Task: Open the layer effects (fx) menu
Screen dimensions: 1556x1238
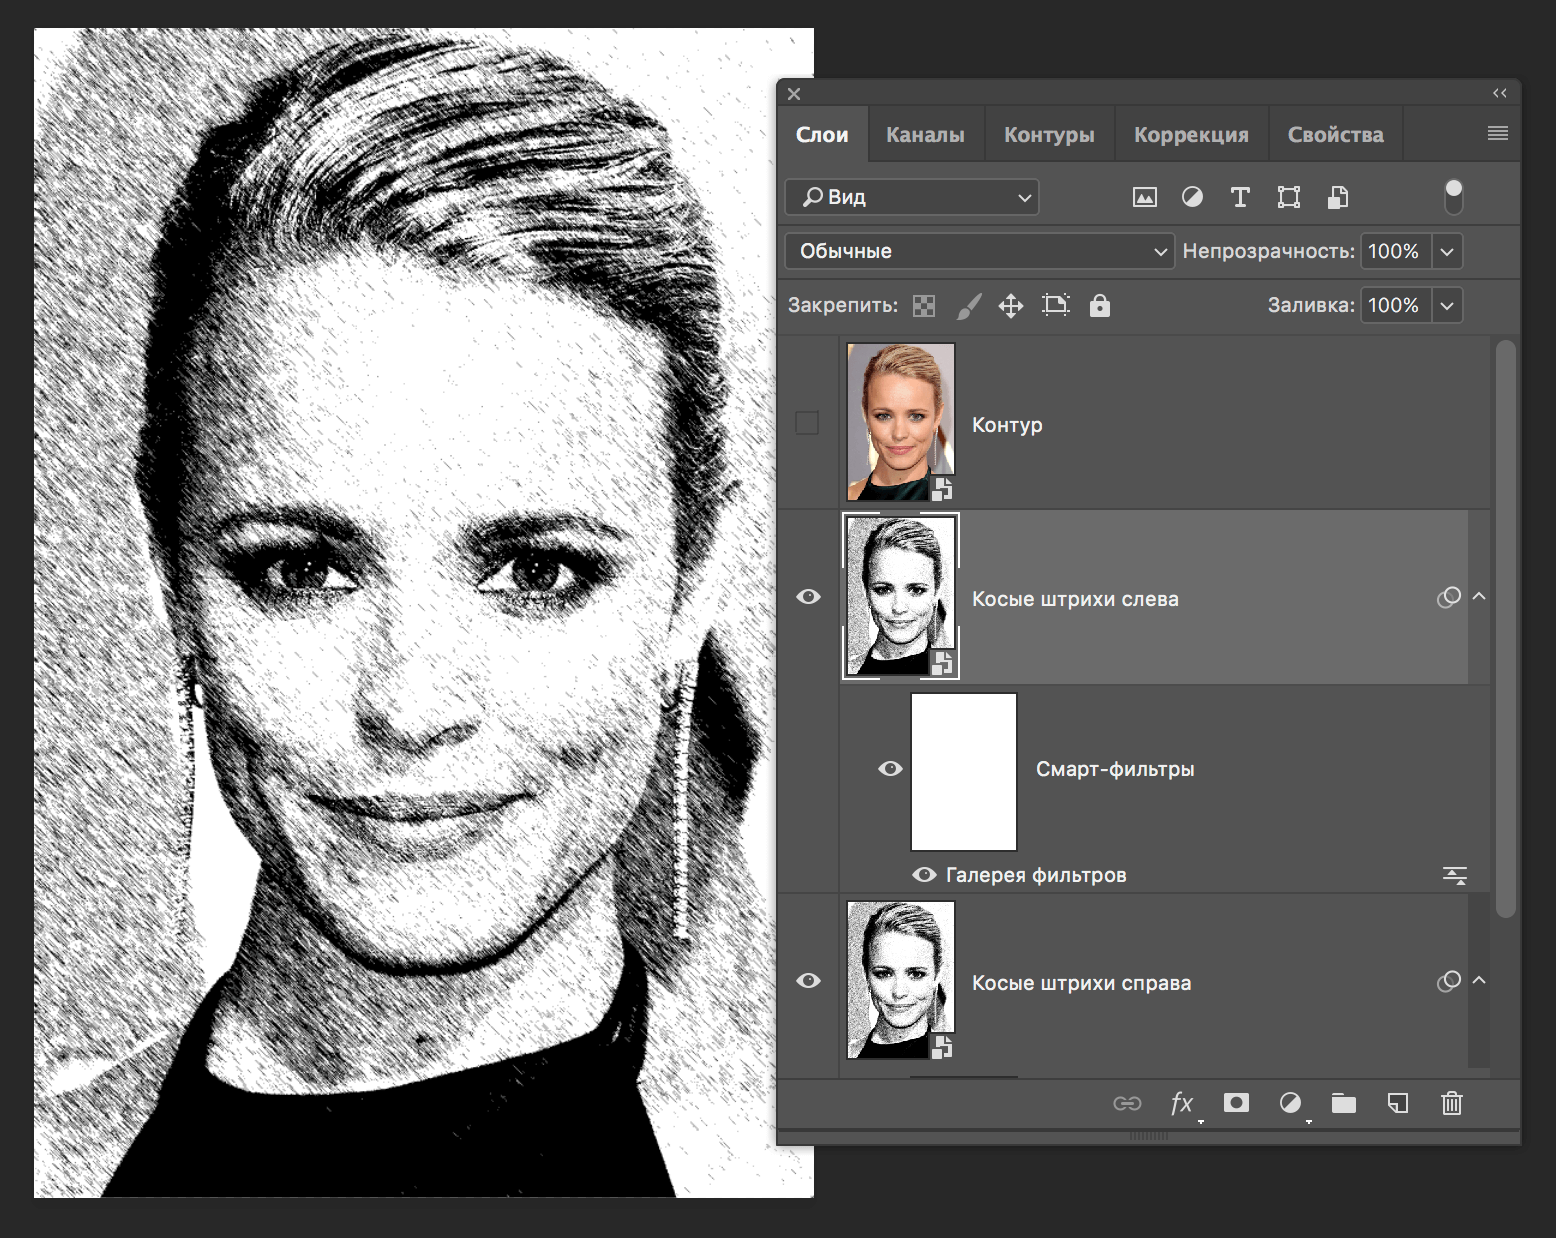Action: click(1182, 1103)
